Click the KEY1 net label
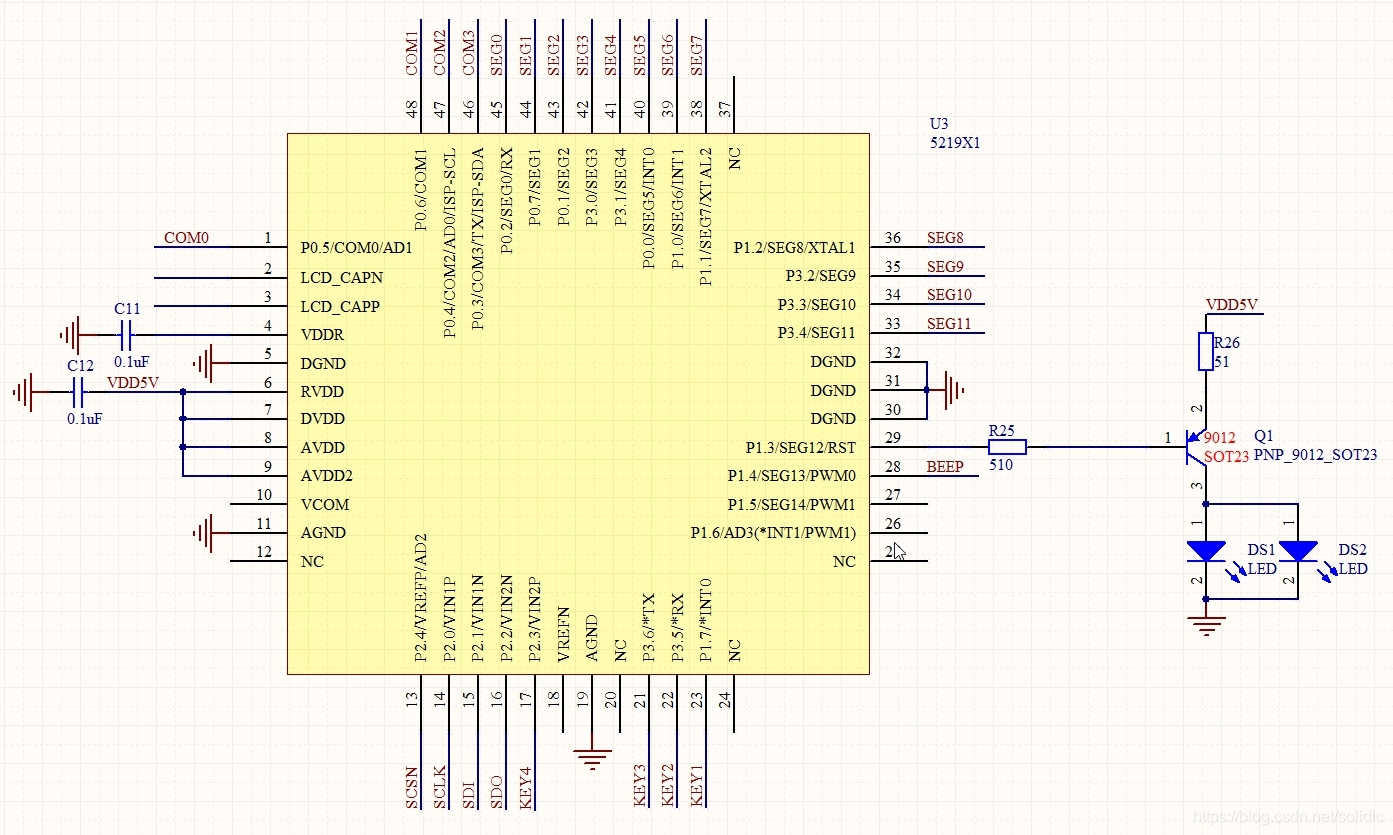Image resolution: width=1393 pixels, height=835 pixels. [697, 784]
